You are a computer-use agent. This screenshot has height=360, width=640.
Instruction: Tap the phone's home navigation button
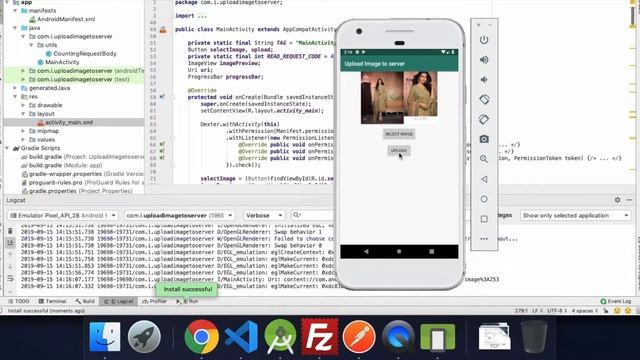pos(399,251)
